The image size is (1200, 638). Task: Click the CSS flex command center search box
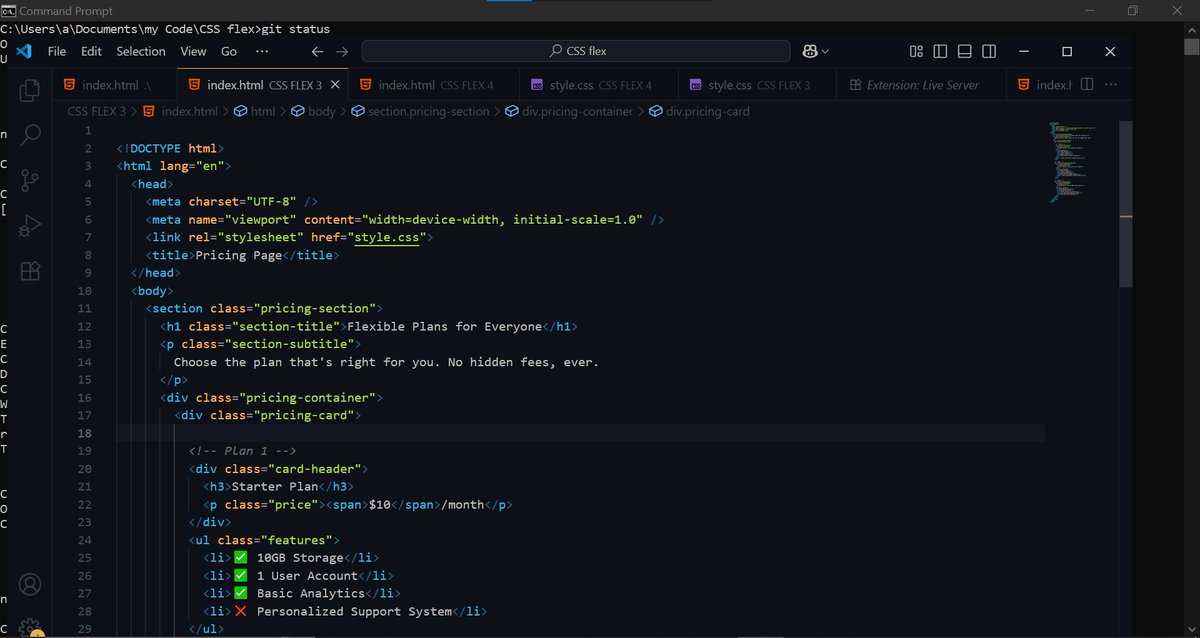[576, 51]
